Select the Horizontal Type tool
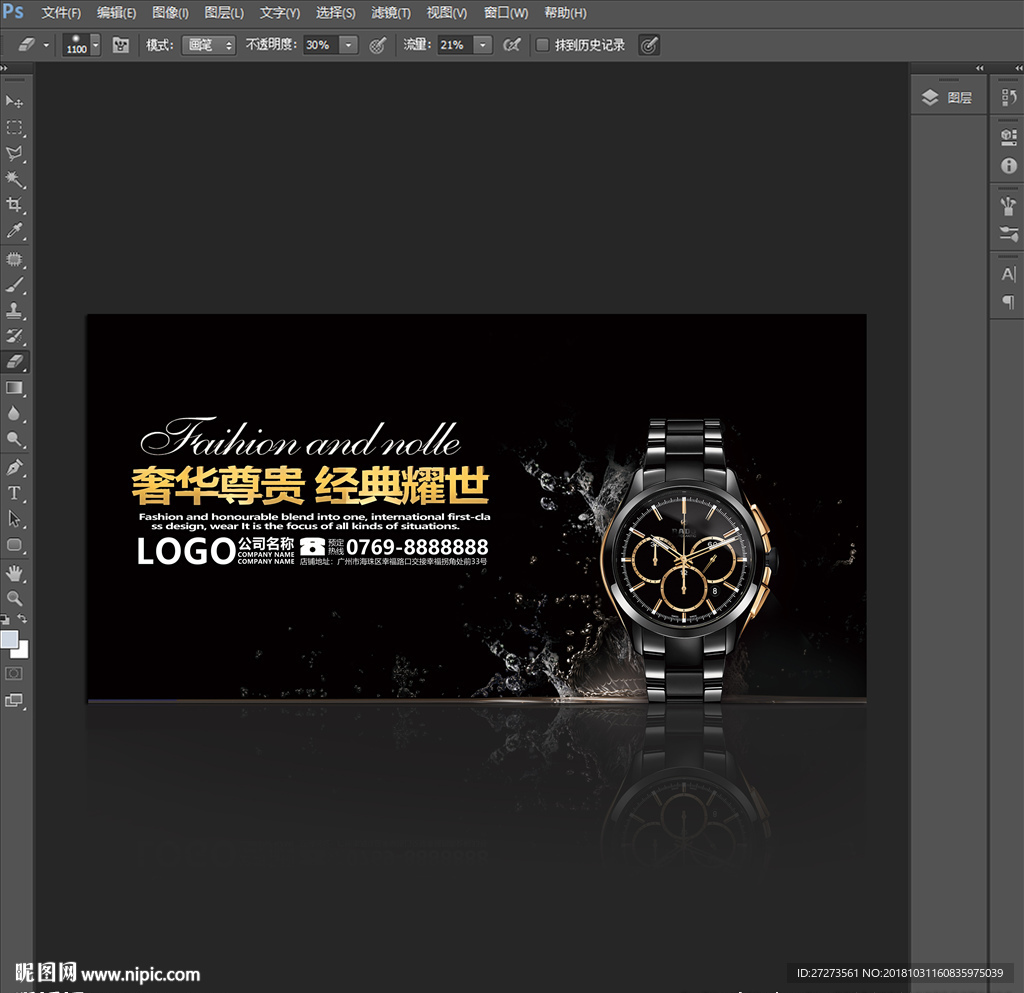 [14, 494]
